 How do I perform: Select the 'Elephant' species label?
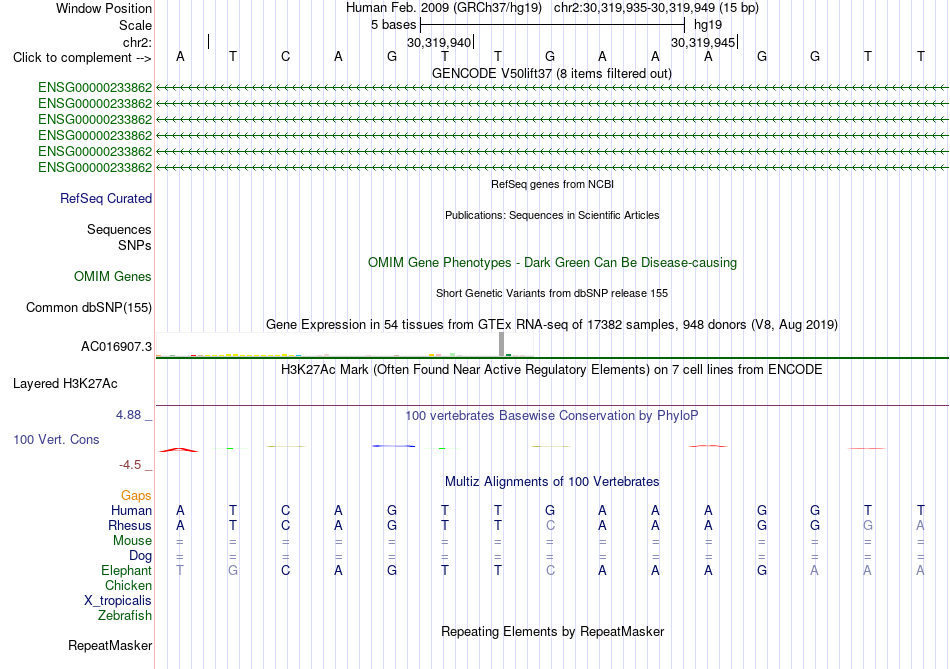pos(126,571)
